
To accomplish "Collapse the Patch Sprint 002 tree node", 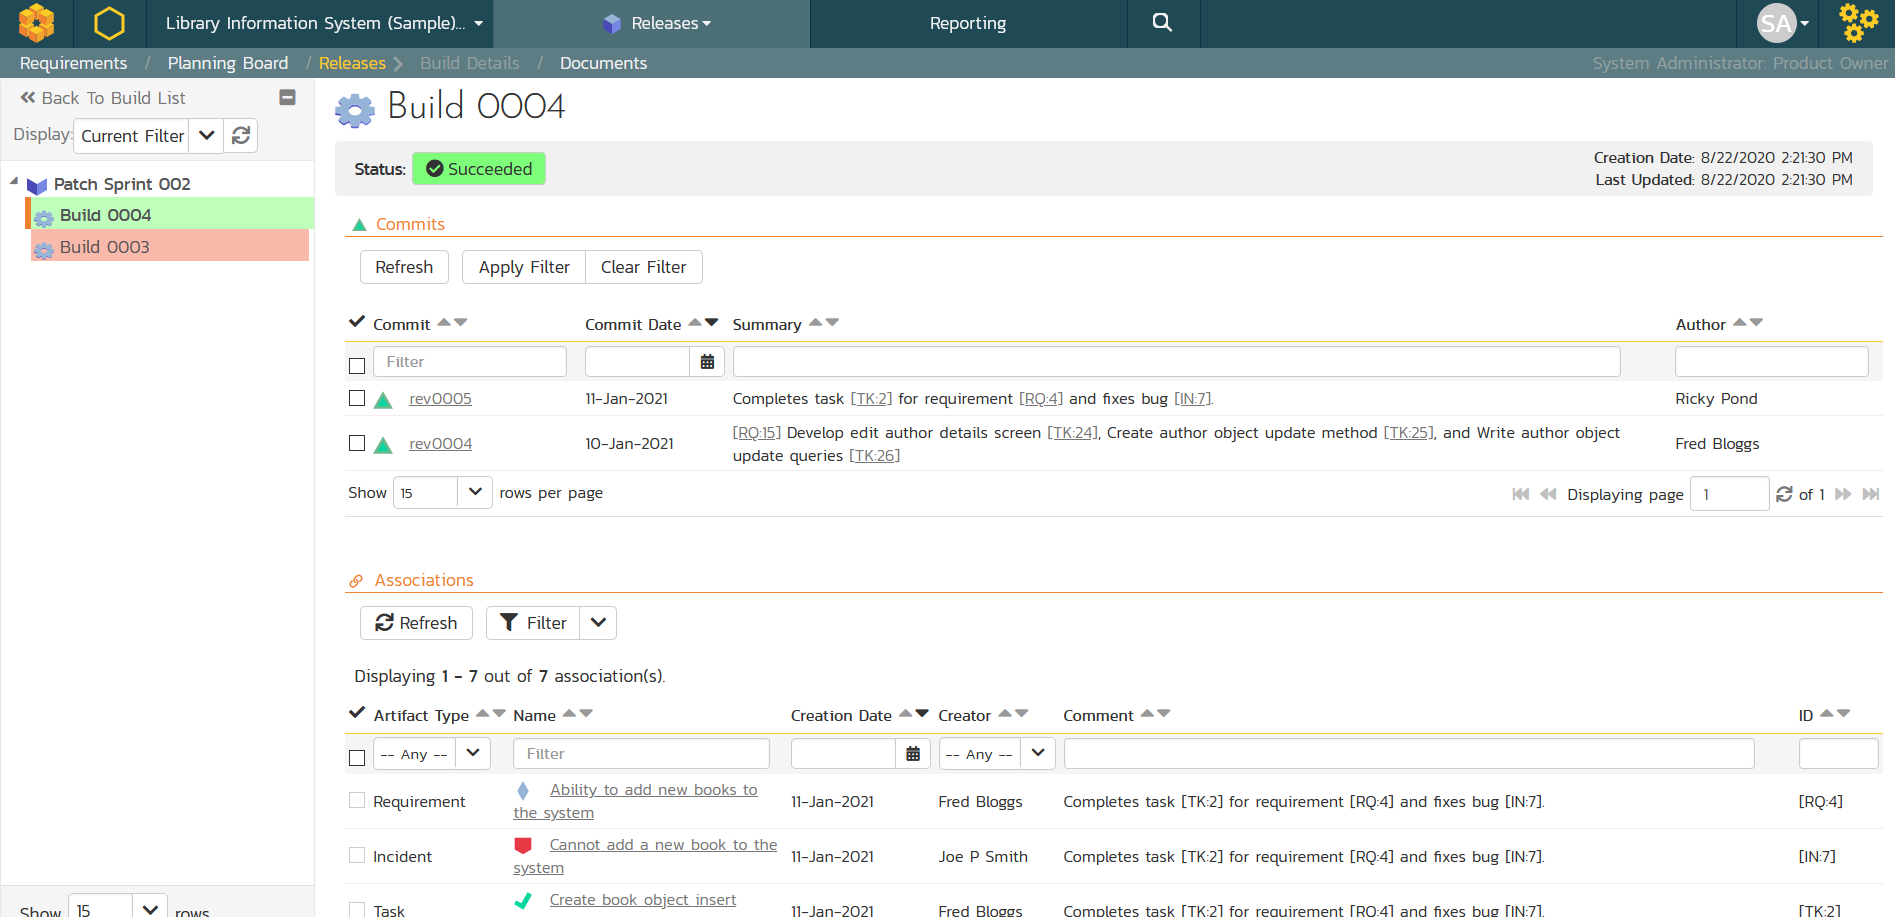I will (14, 182).
